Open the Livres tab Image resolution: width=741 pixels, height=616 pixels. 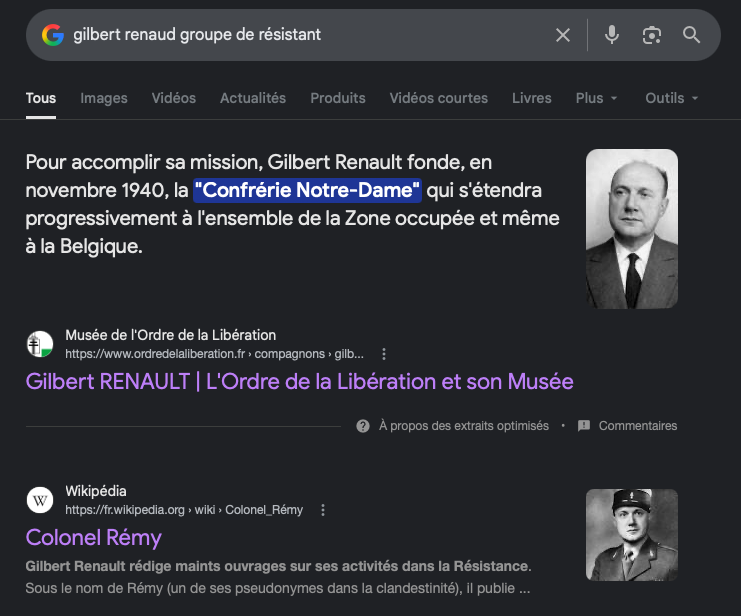(x=532, y=98)
